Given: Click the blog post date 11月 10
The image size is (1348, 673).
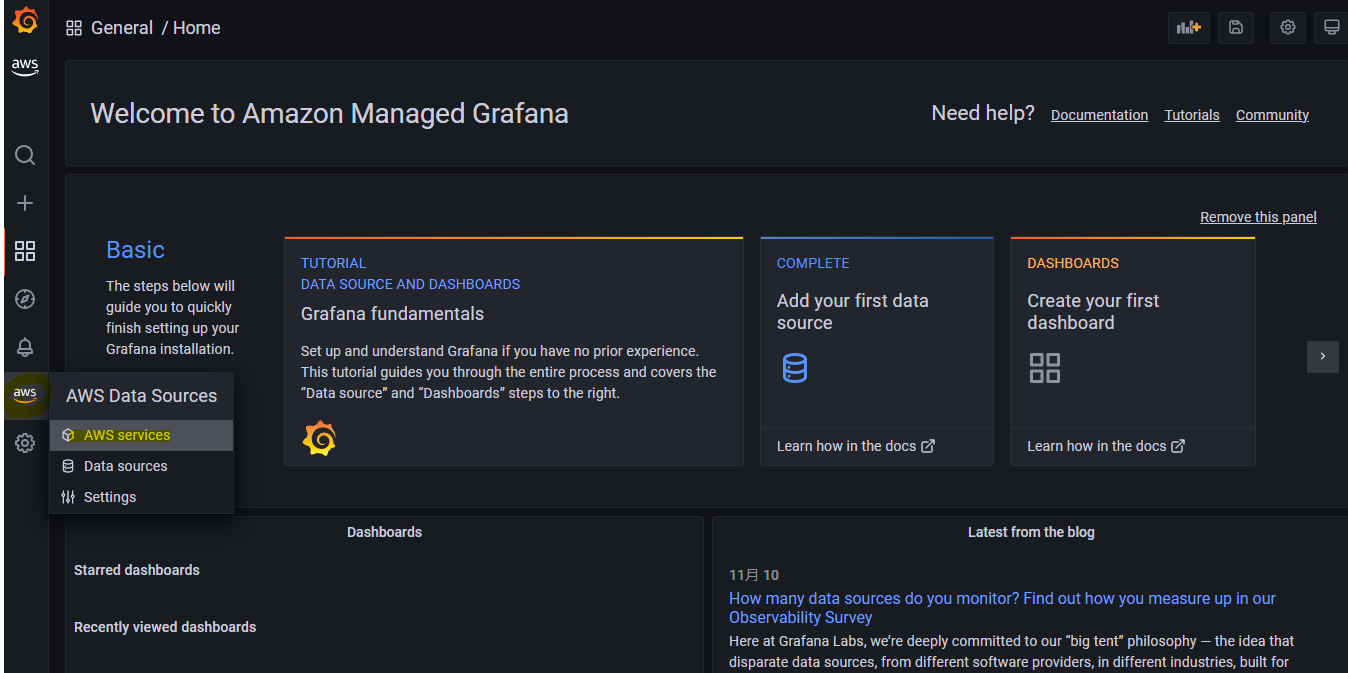Looking at the screenshot, I should tap(754, 575).
